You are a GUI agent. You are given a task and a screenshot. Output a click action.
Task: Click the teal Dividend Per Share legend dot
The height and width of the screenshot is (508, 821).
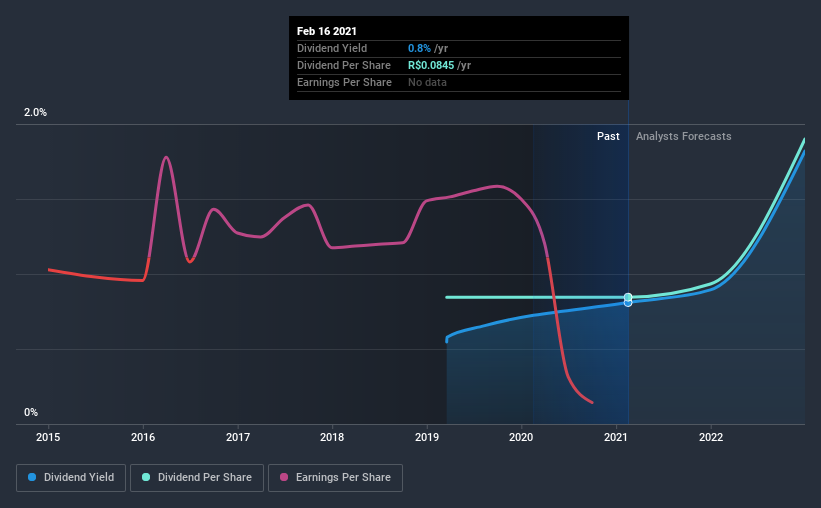pos(146,477)
